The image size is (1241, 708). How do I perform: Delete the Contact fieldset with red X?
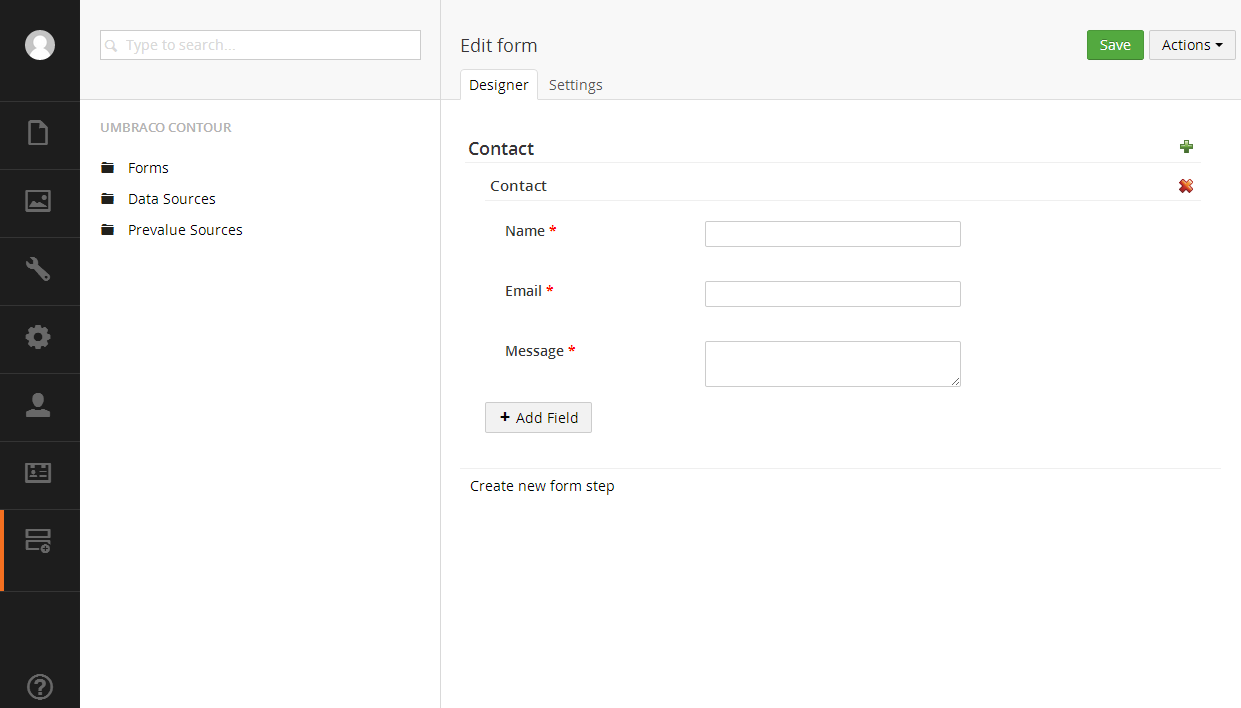pyautogui.click(x=1186, y=186)
